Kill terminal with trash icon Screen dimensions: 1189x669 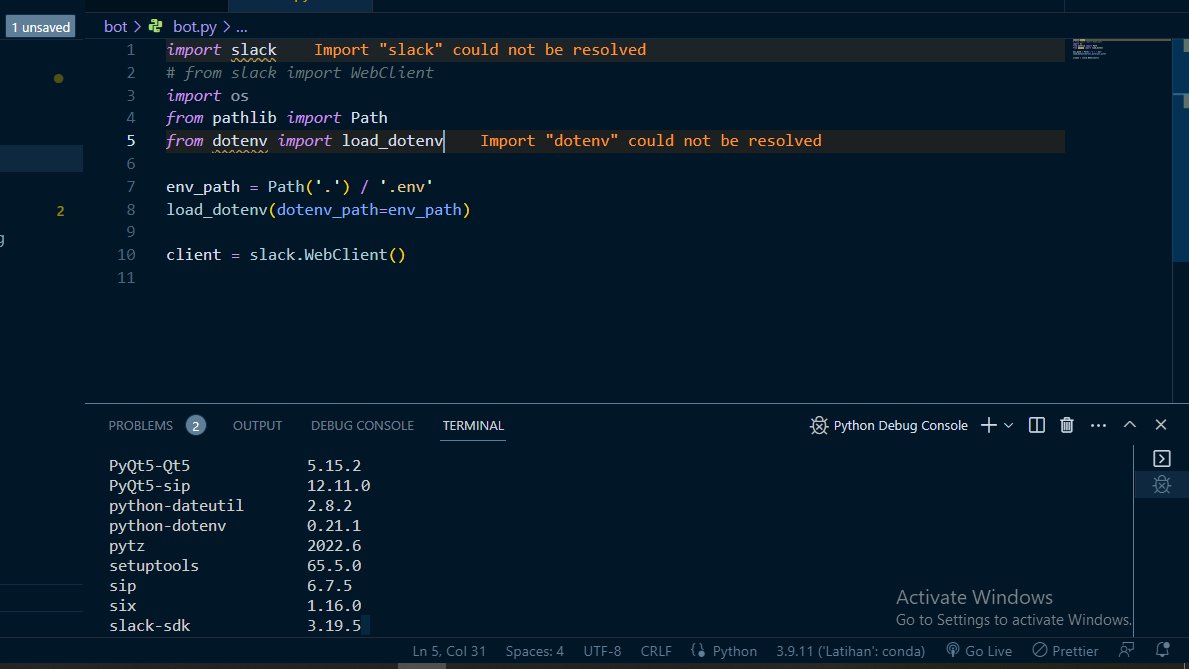1067,426
